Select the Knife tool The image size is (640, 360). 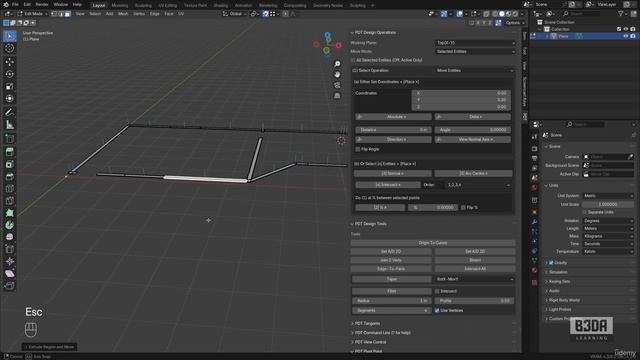point(9,201)
